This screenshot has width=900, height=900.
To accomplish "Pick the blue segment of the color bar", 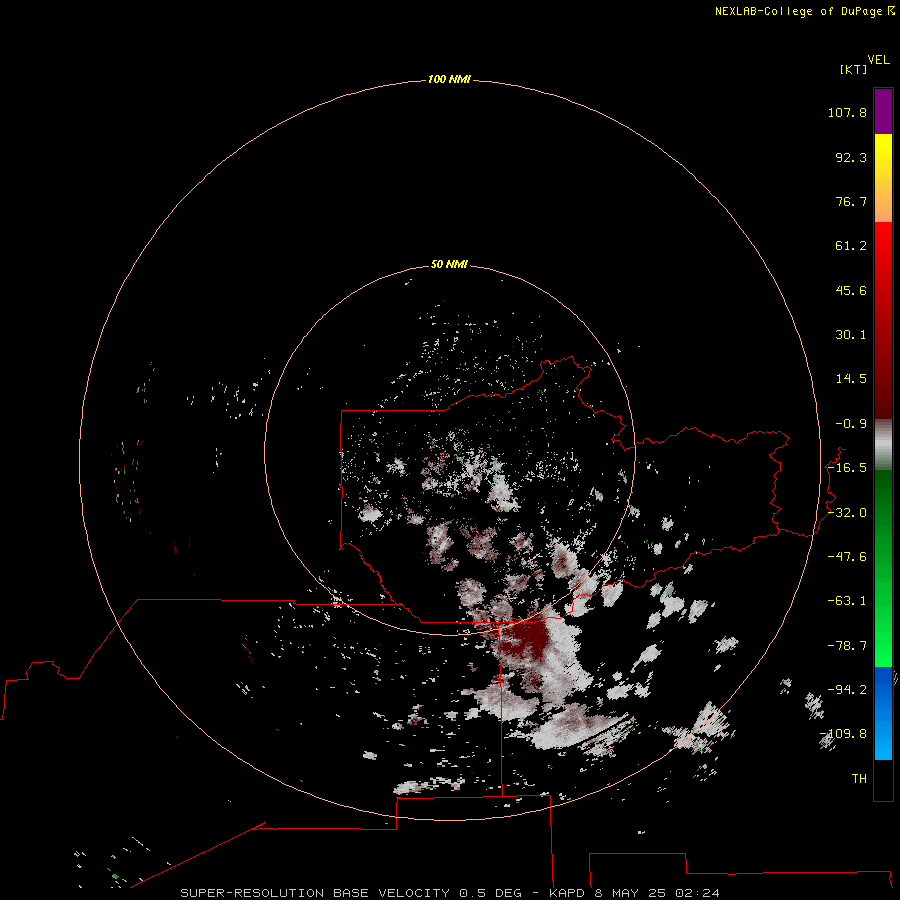I will pos(883,713).
